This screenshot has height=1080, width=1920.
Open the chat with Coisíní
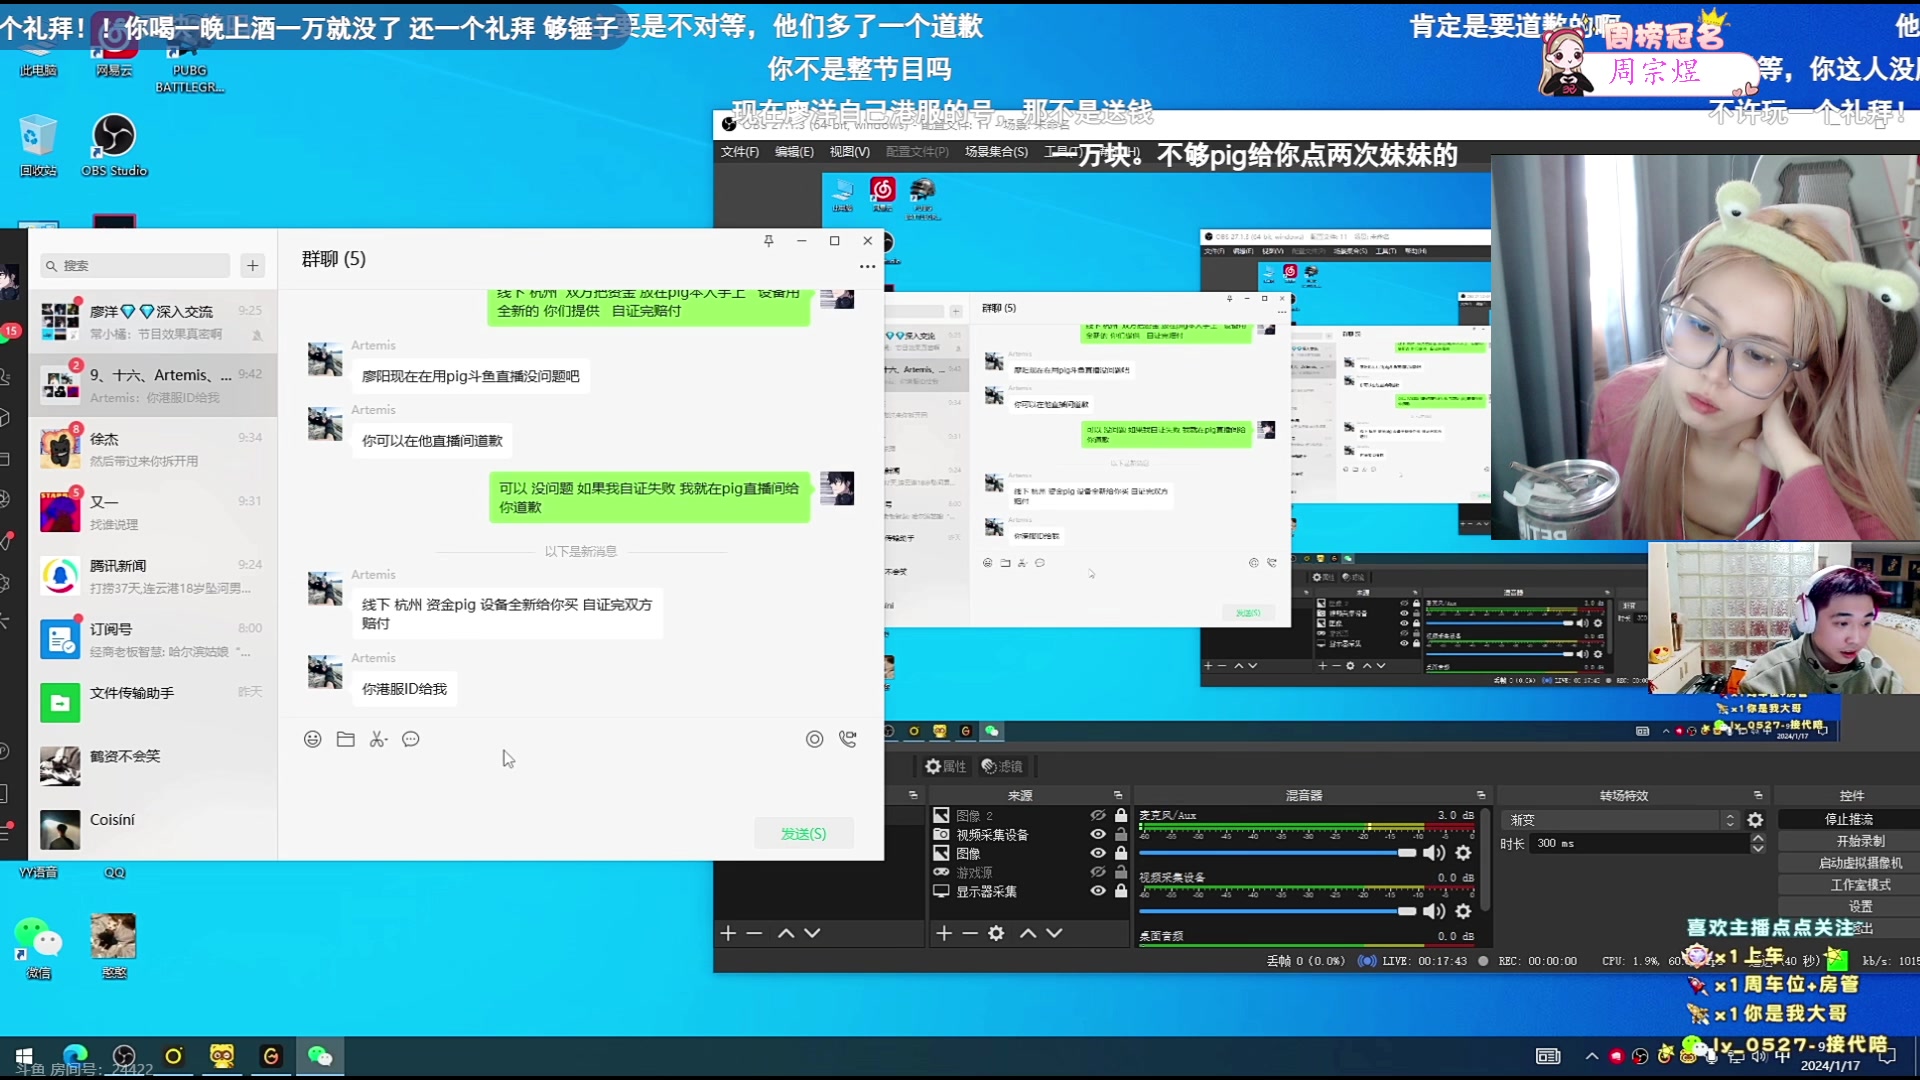point(153,829)
